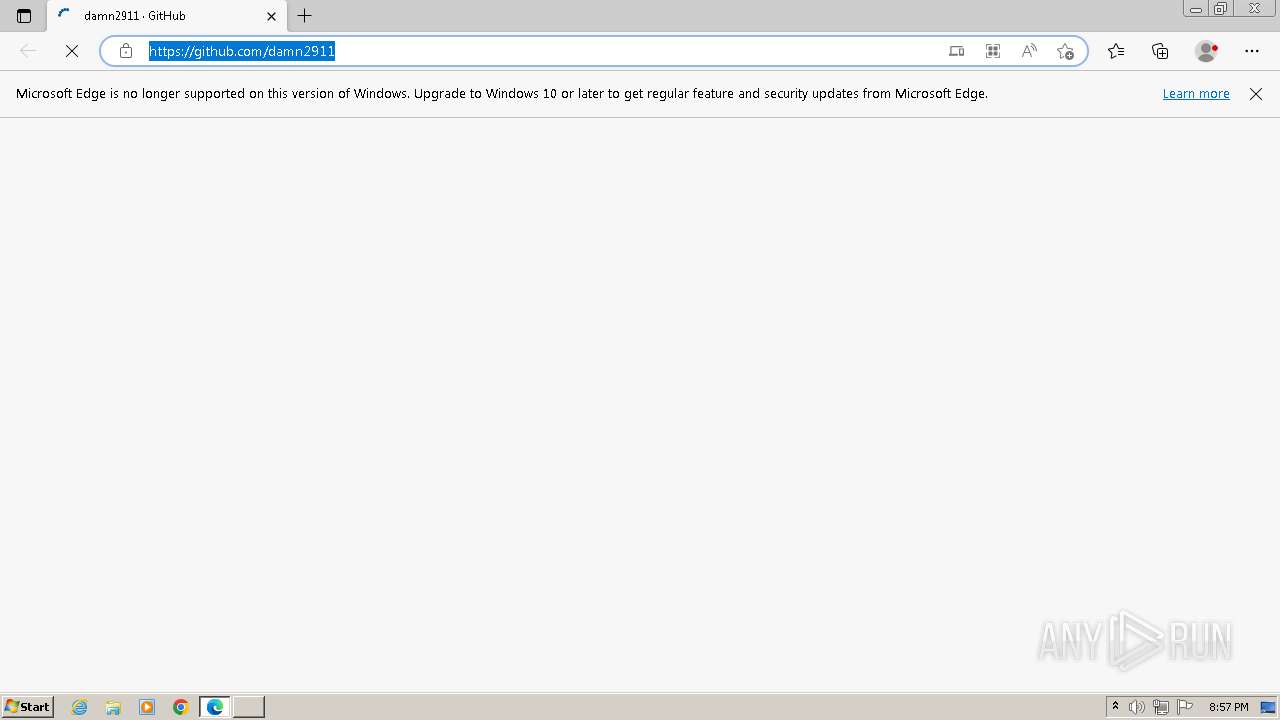1280x720 pixels.
Task: Open File Explorer from taskbar
Action: click(x=113, y=707)
